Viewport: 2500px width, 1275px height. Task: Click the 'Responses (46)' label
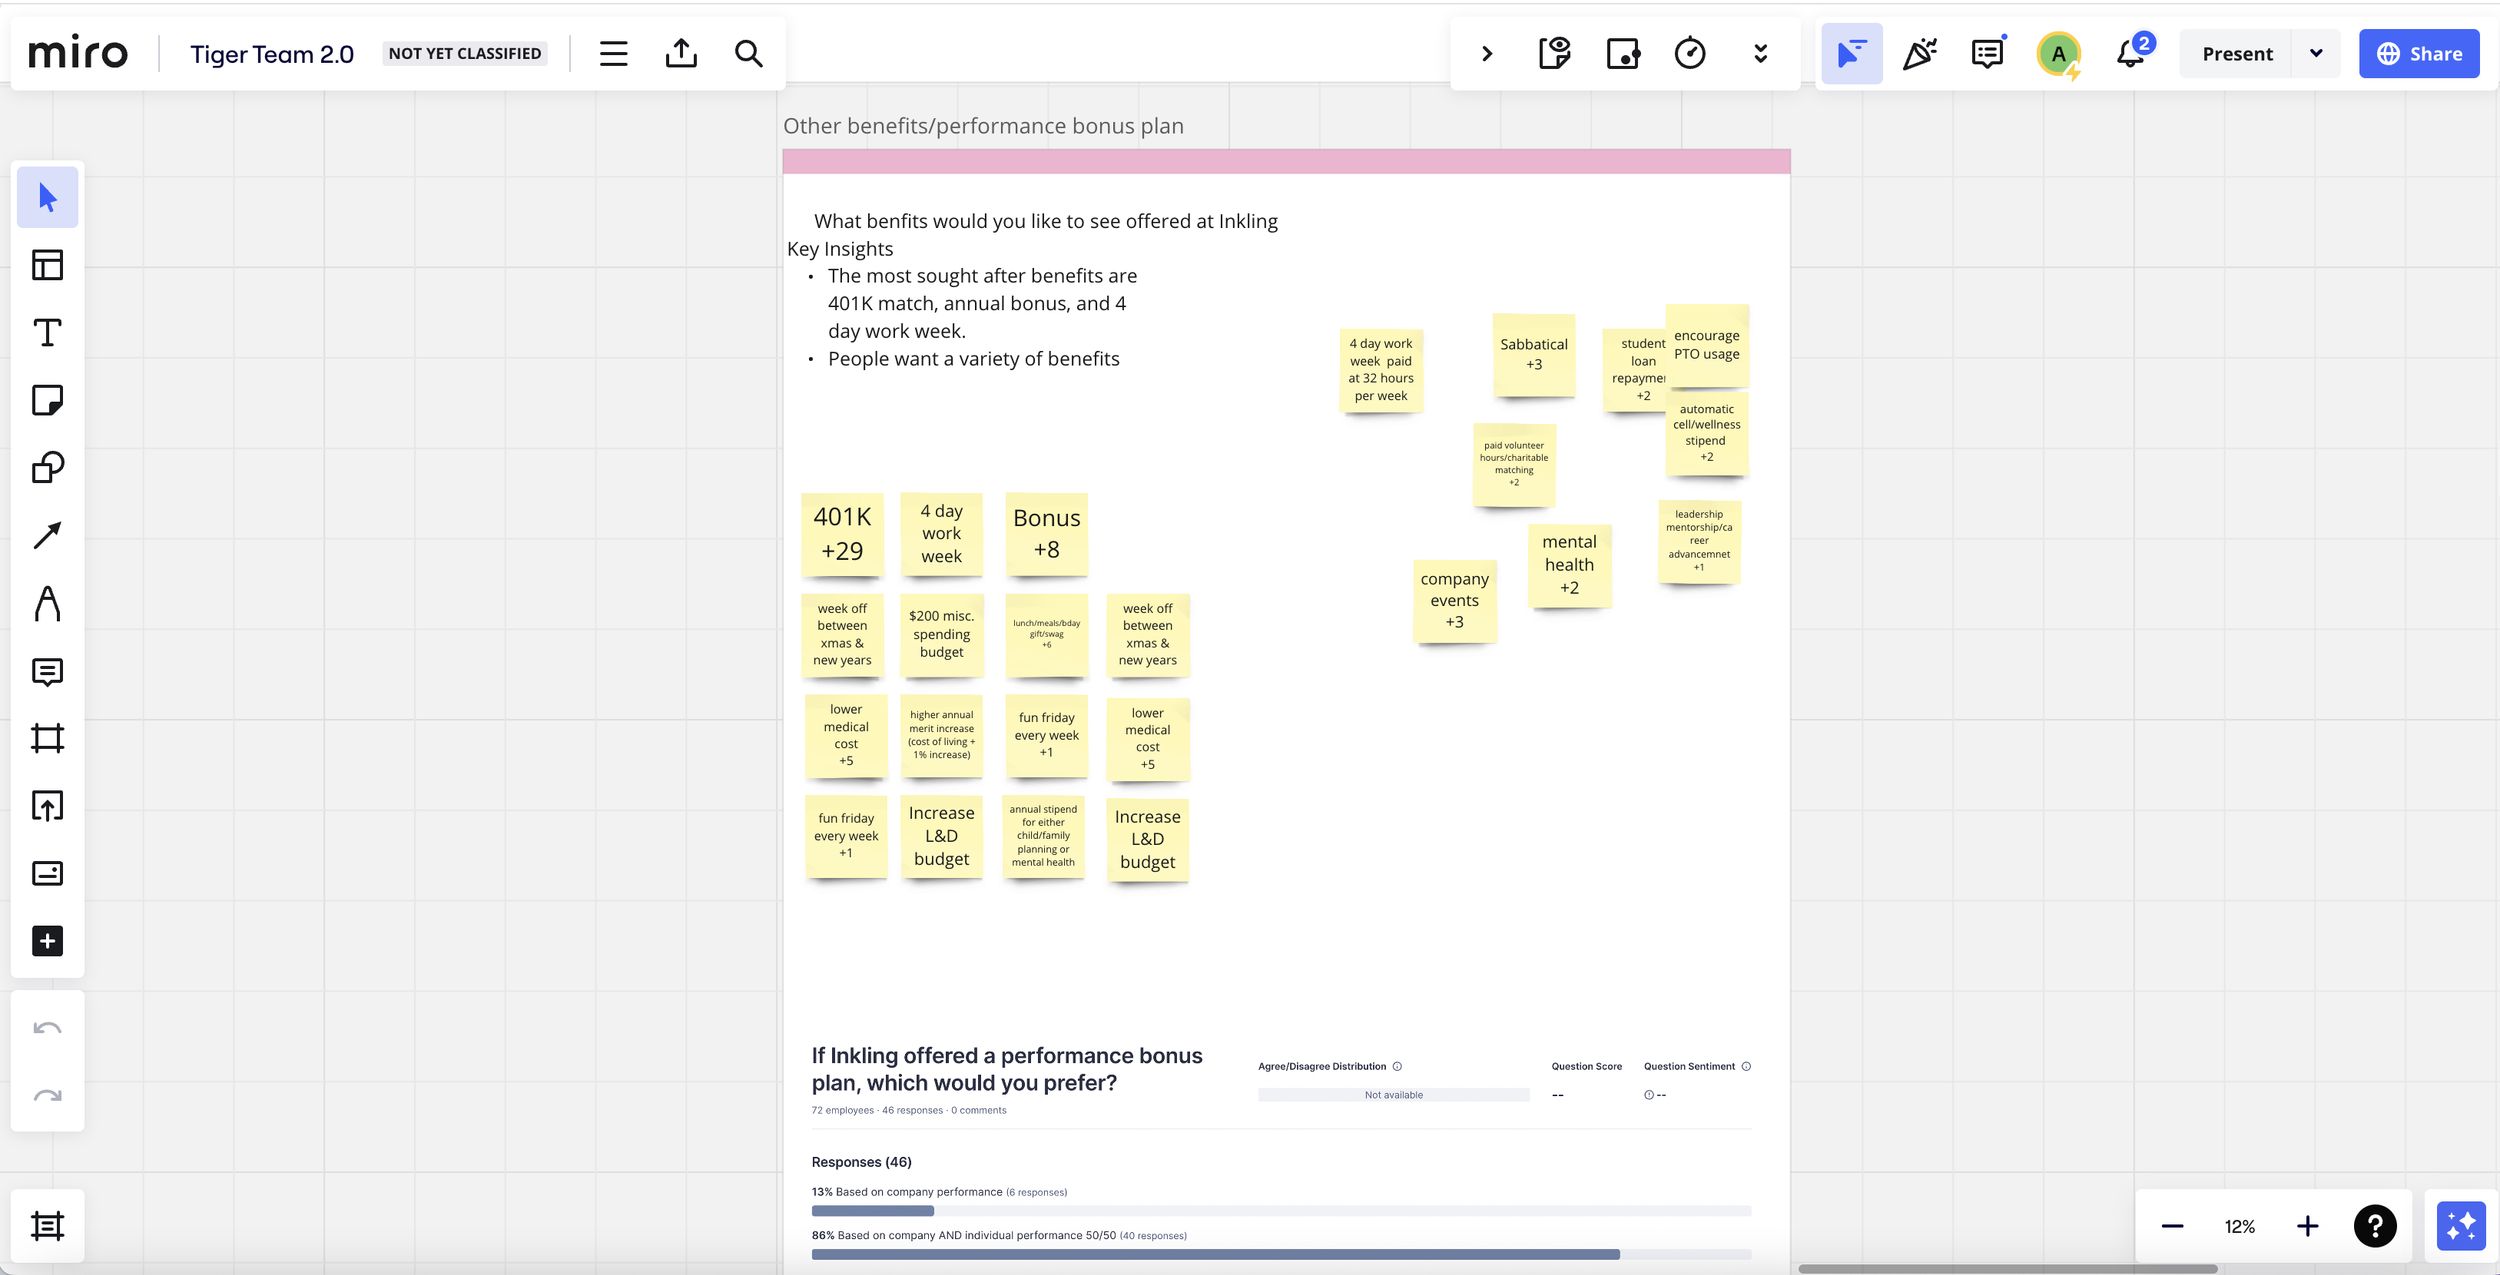(861, 1162)
